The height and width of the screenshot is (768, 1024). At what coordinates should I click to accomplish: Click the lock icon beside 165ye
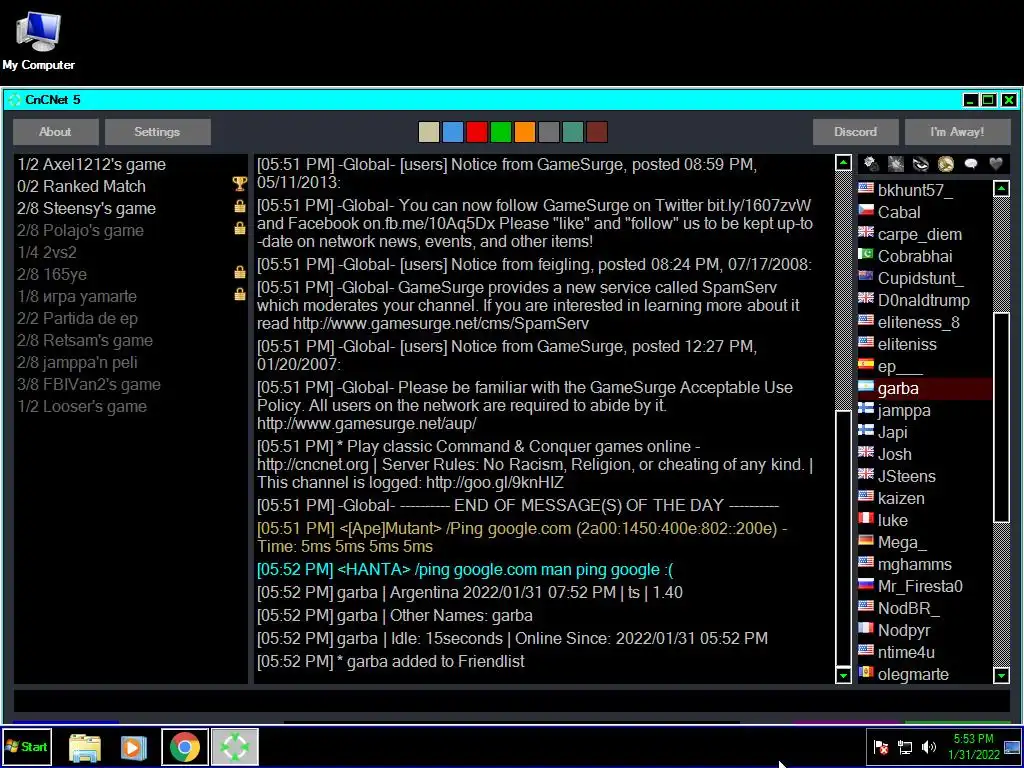coord(240,272)
